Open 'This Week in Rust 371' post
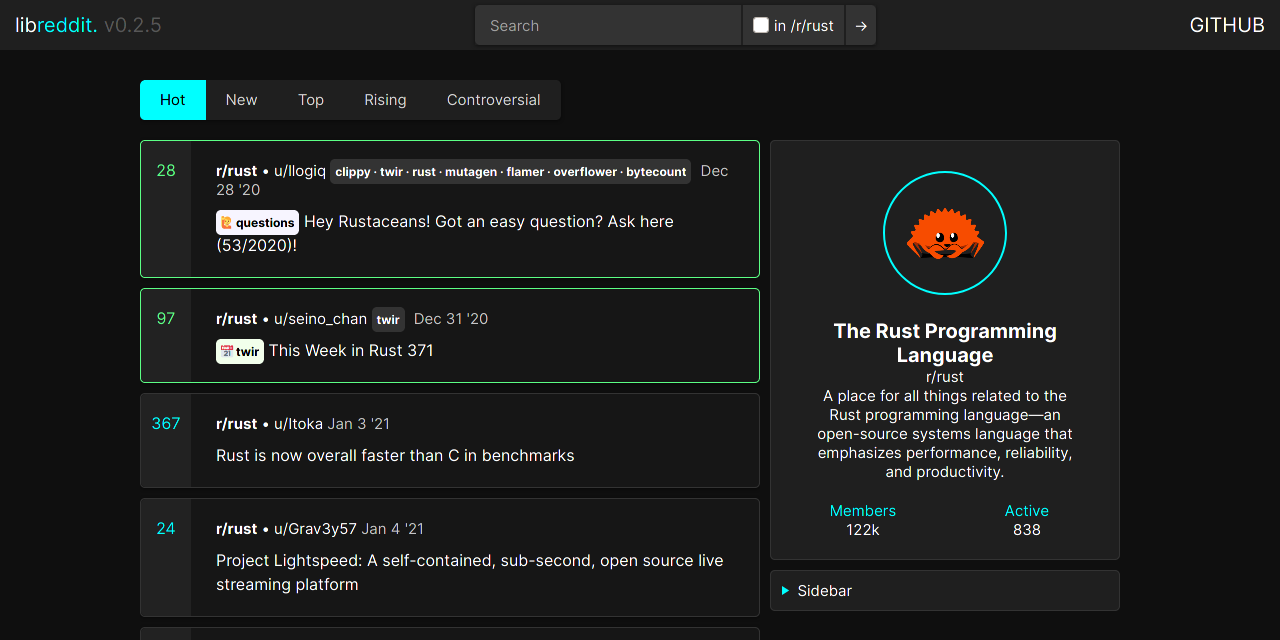This screenshot has height=640, width=1280. click(x=351, y=350)
